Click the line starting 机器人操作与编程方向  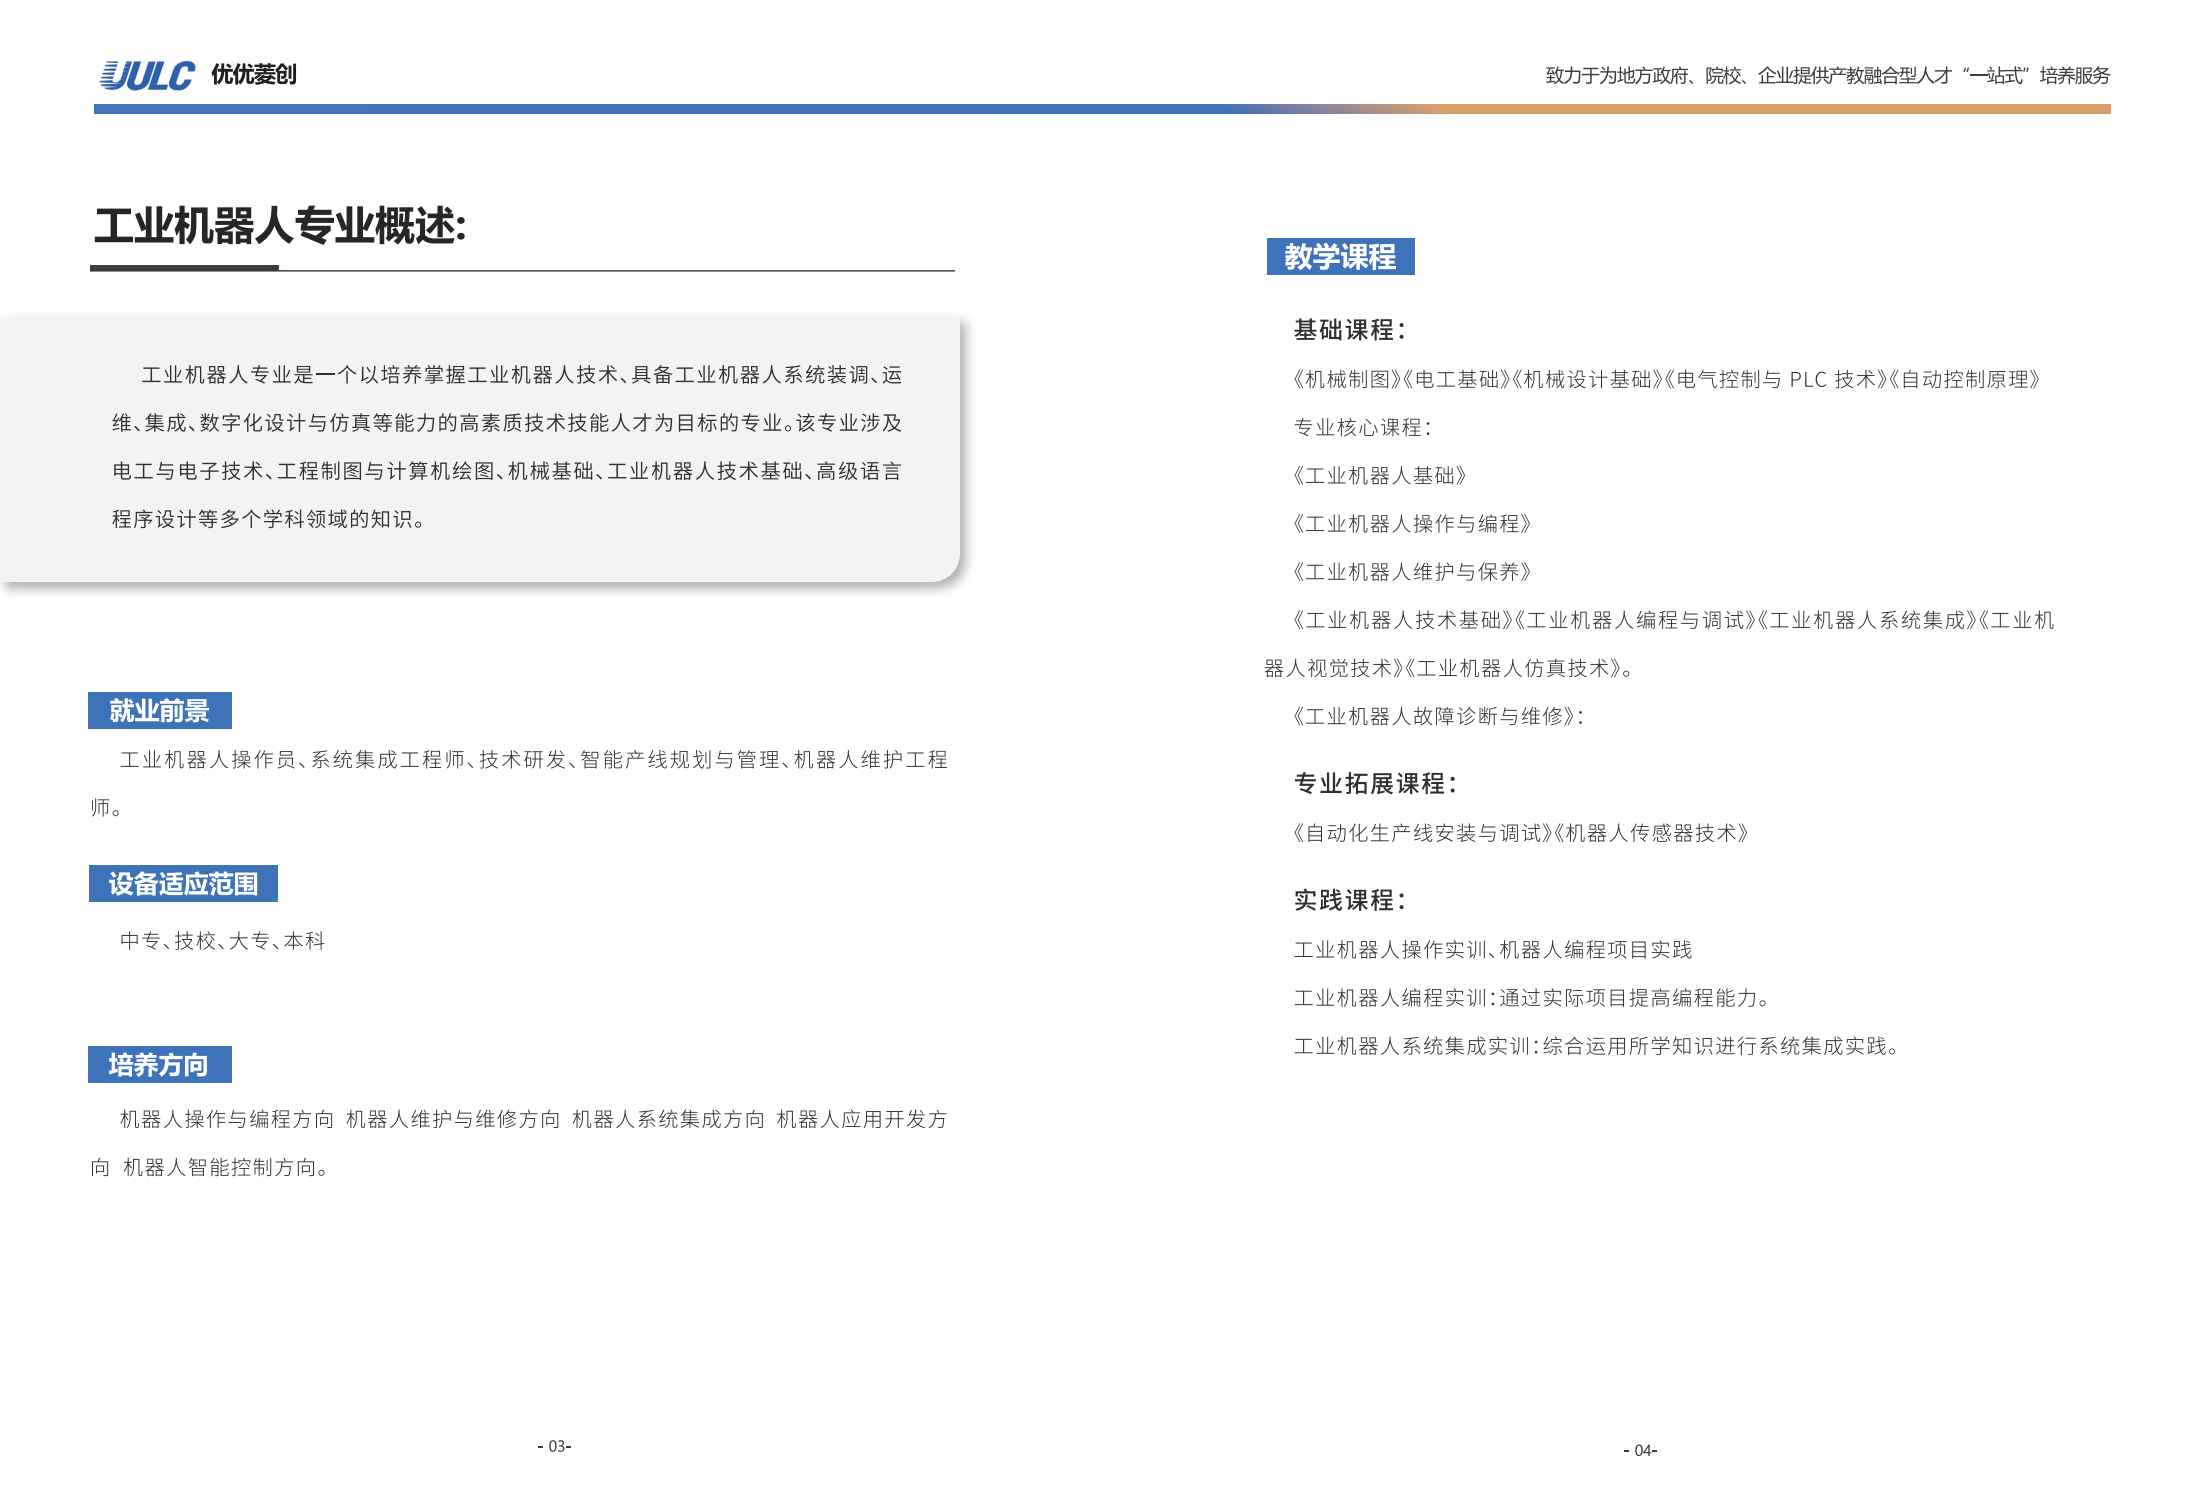point(534,1119)
